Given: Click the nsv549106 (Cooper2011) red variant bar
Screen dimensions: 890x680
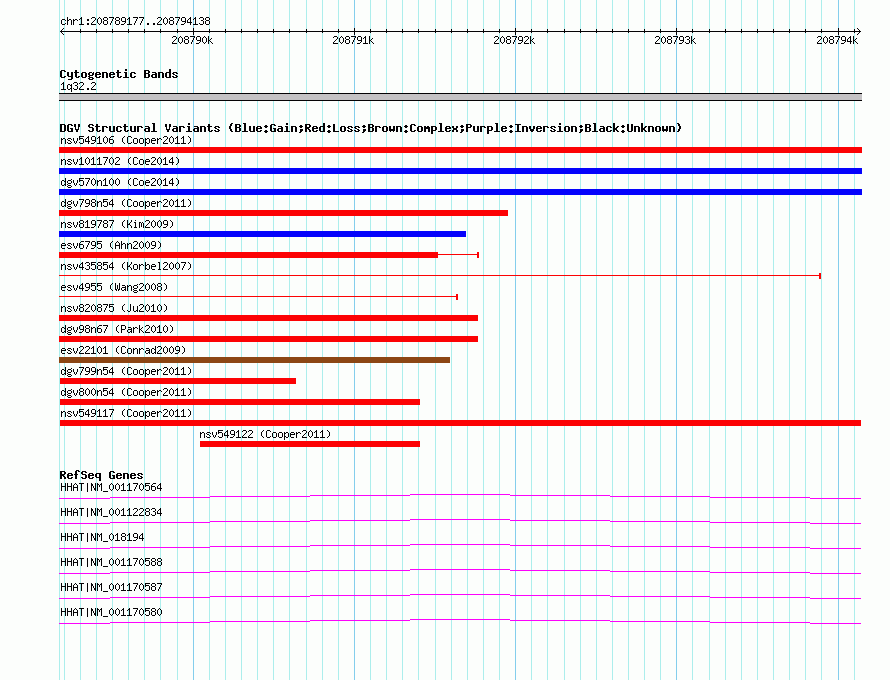Looking at the screenshot, I should [460, 150].
